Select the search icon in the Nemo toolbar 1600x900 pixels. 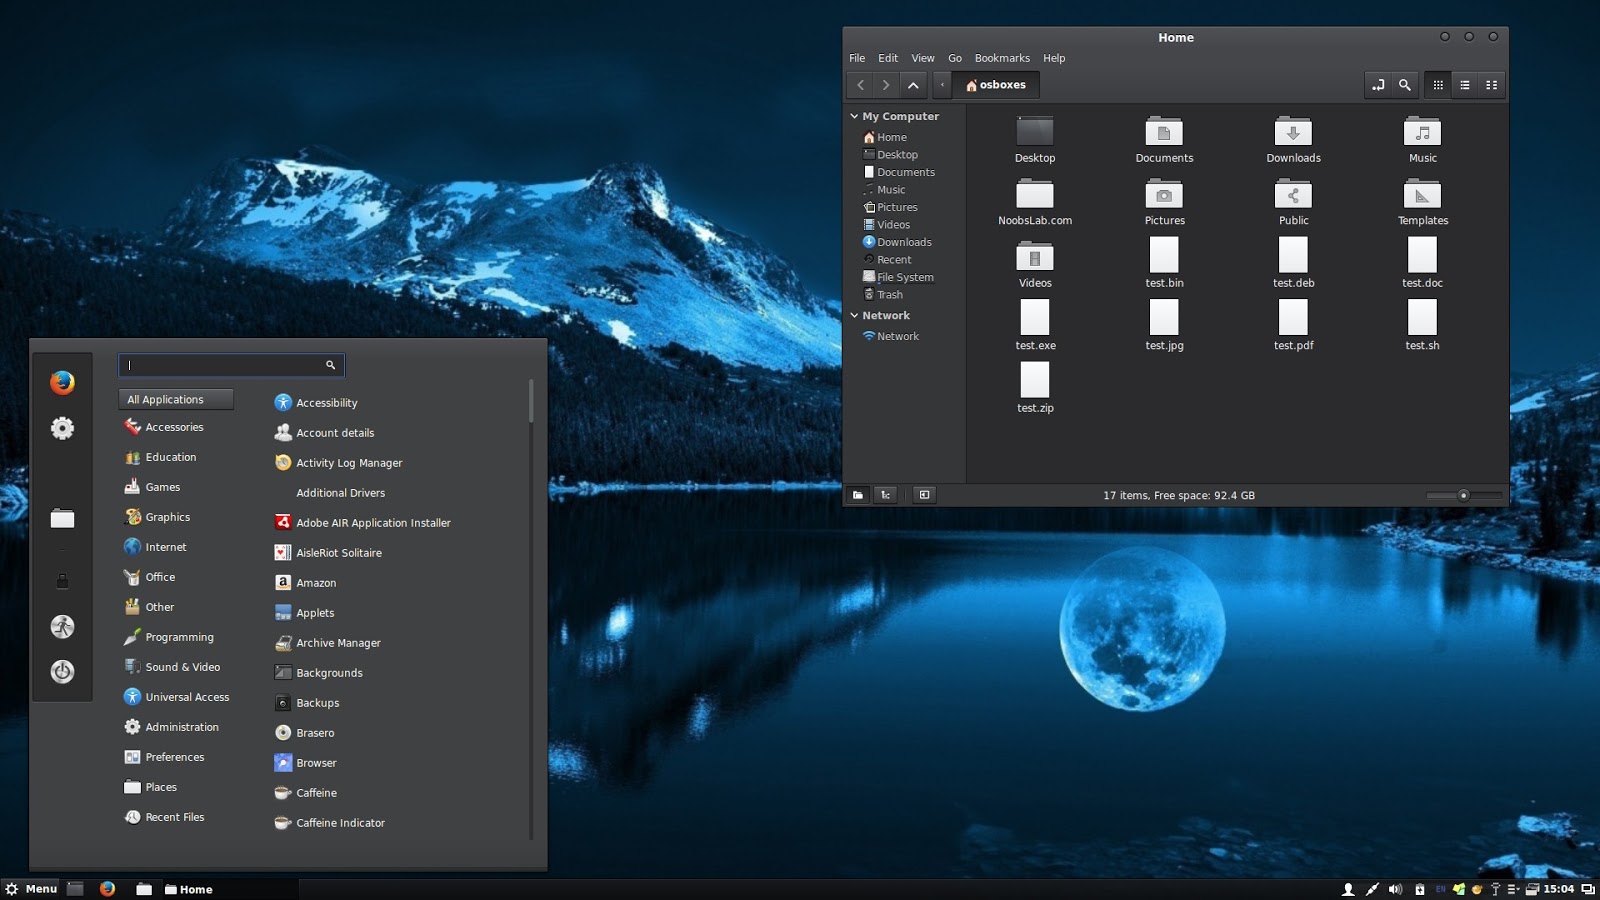tap(1404, 85)
